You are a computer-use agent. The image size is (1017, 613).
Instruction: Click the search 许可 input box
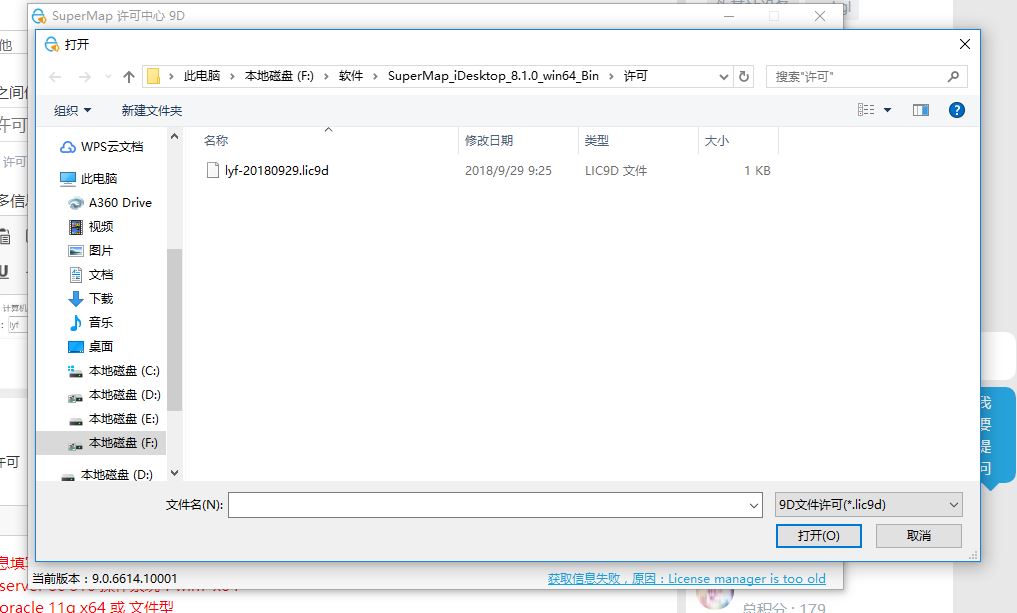coord(857,77)
